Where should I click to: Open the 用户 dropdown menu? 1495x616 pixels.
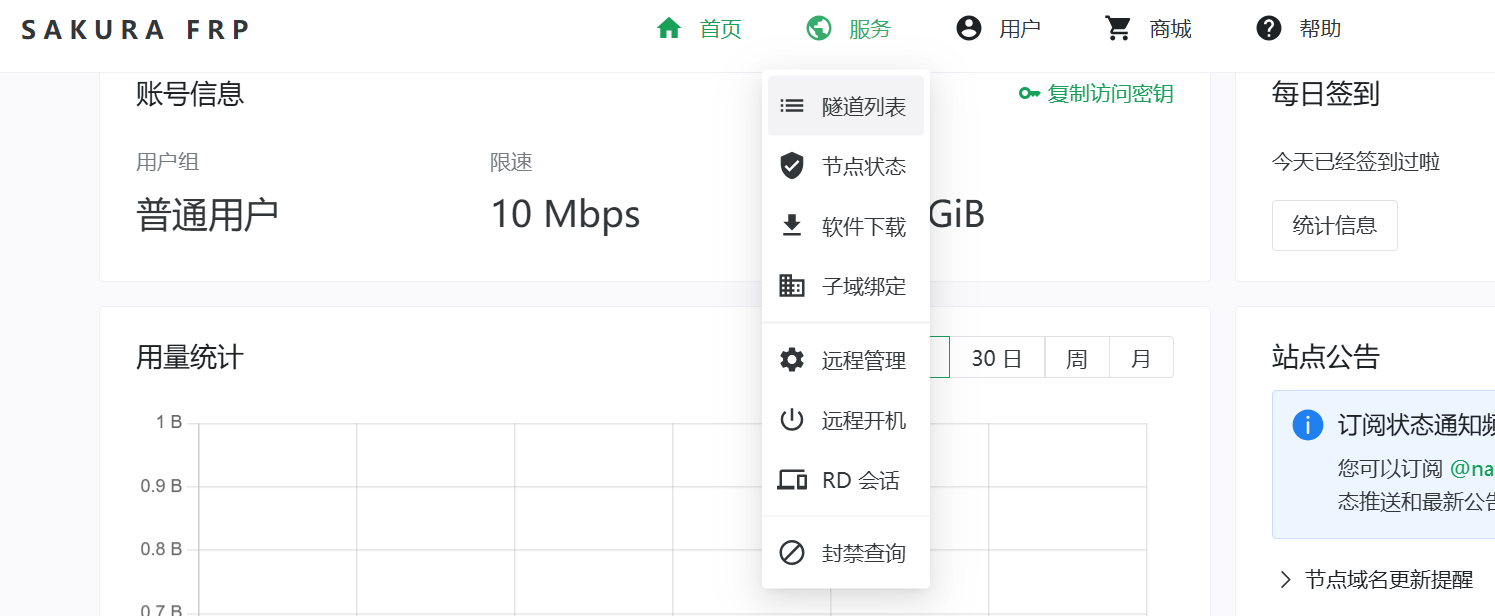tap(998, 29)
